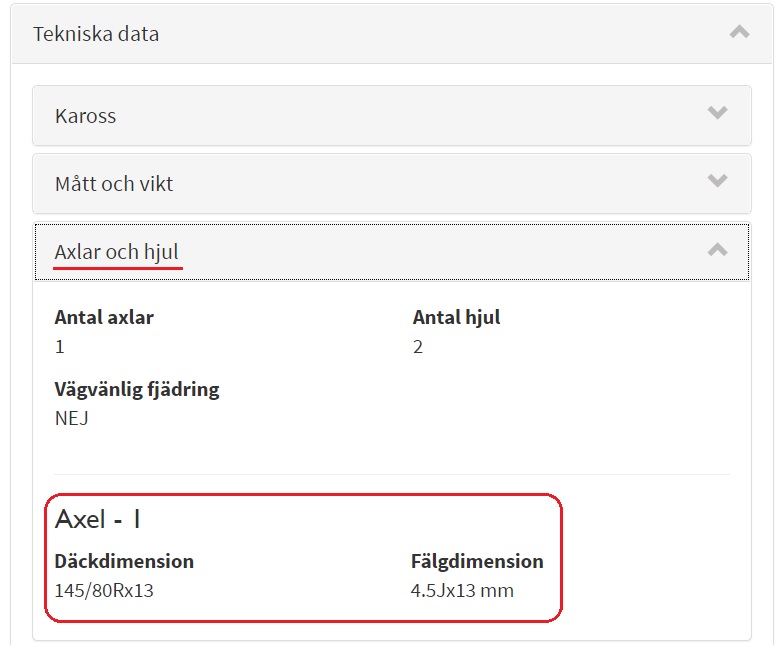This screenshot has height=652, width=782.
Task: Click the Tekniska data panel title
Action: pyautogui.click(x=96, y=34)
